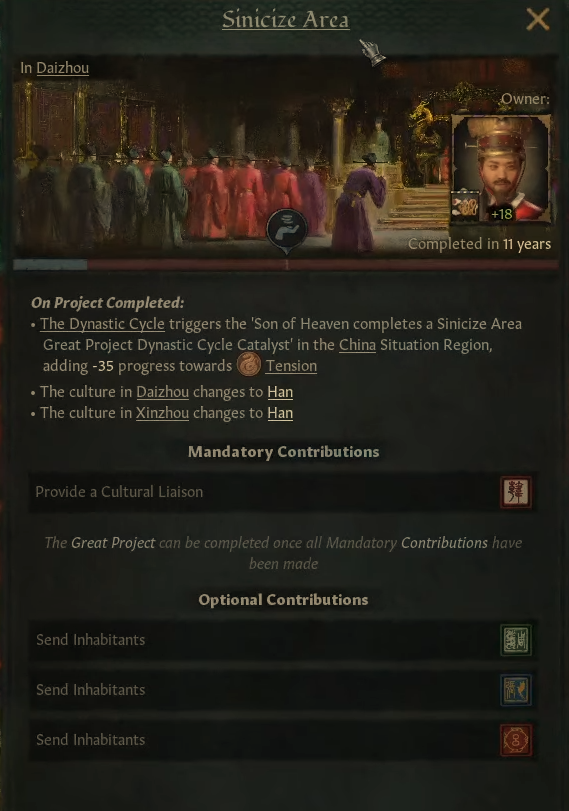Click the blue seal icon on second Send Inhabitants

(516, 690)
